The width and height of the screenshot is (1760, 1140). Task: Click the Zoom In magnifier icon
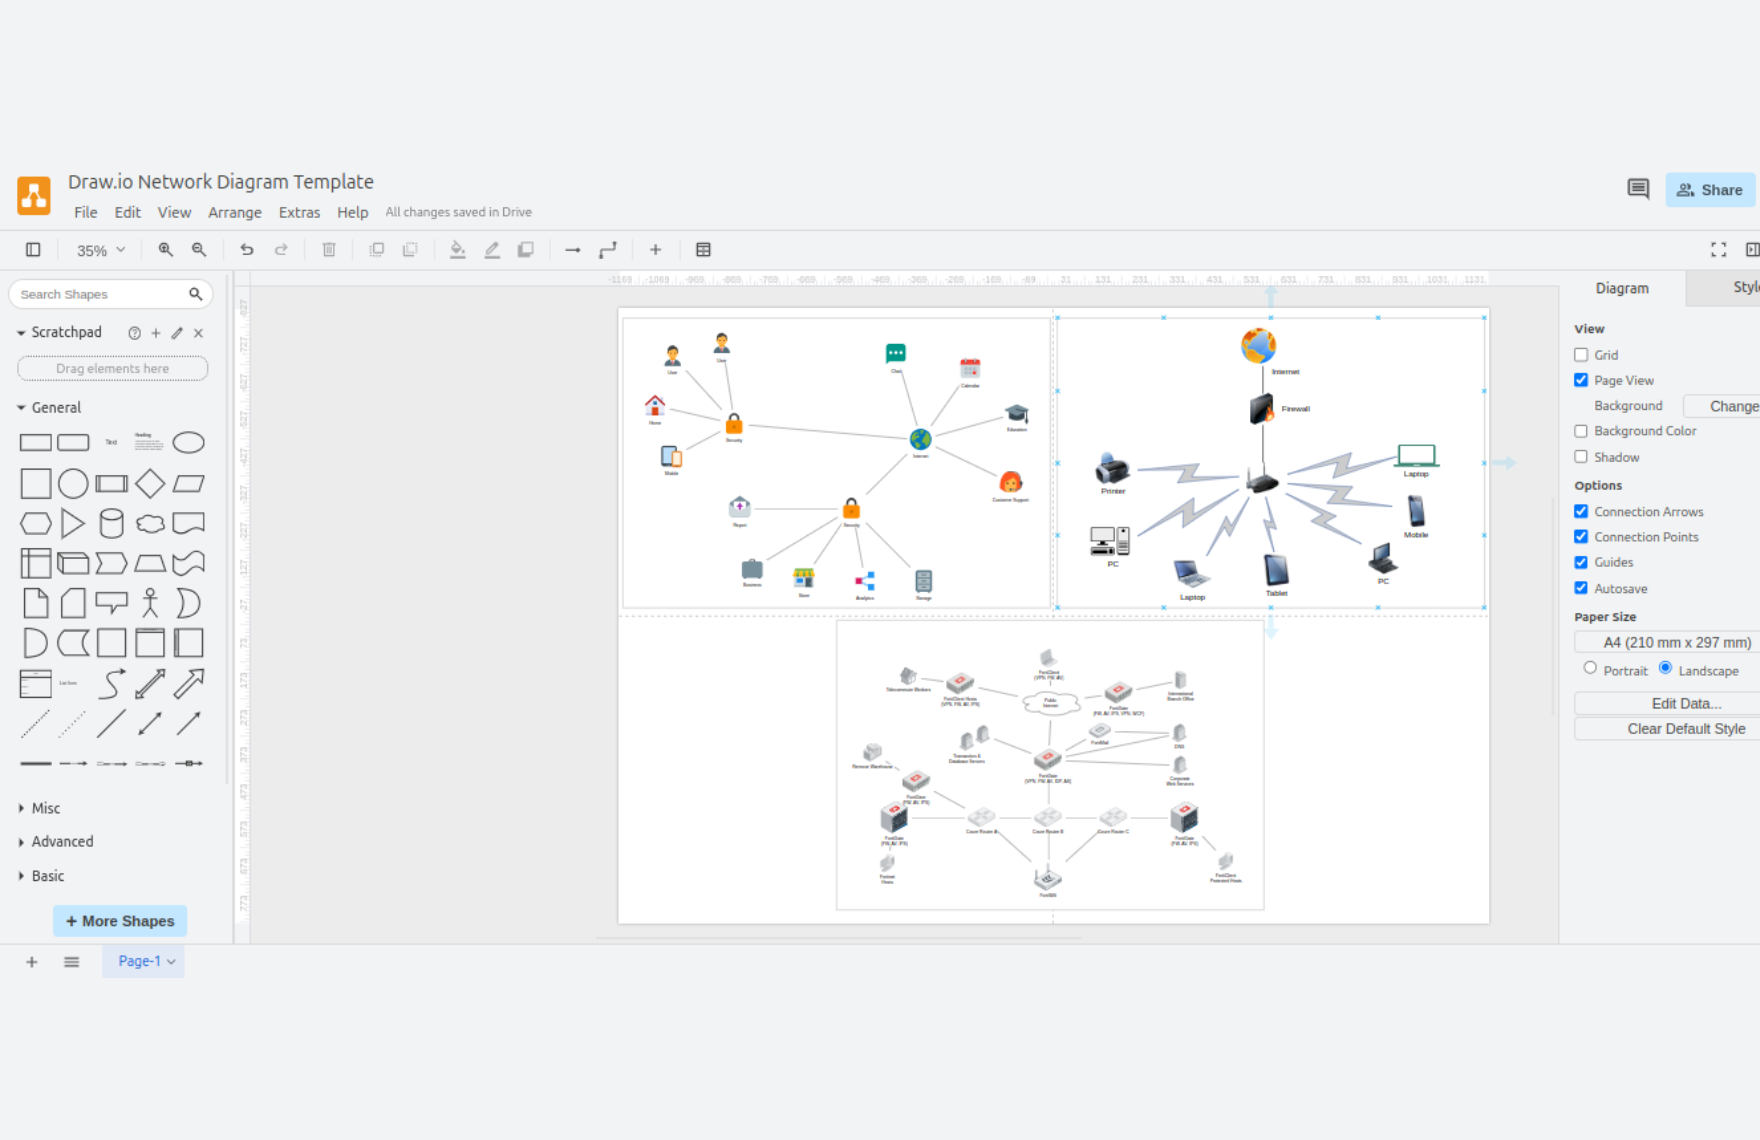[x=165, y=250]
